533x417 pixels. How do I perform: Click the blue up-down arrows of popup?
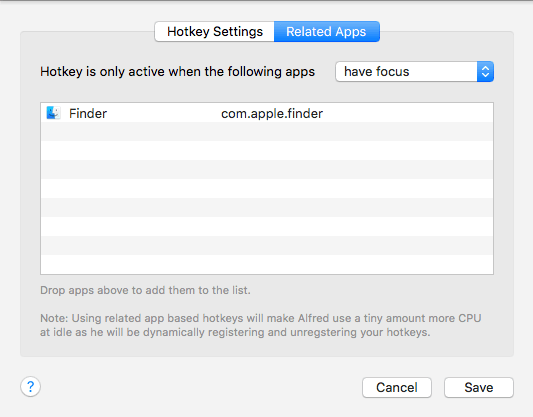tap(485, 71)
